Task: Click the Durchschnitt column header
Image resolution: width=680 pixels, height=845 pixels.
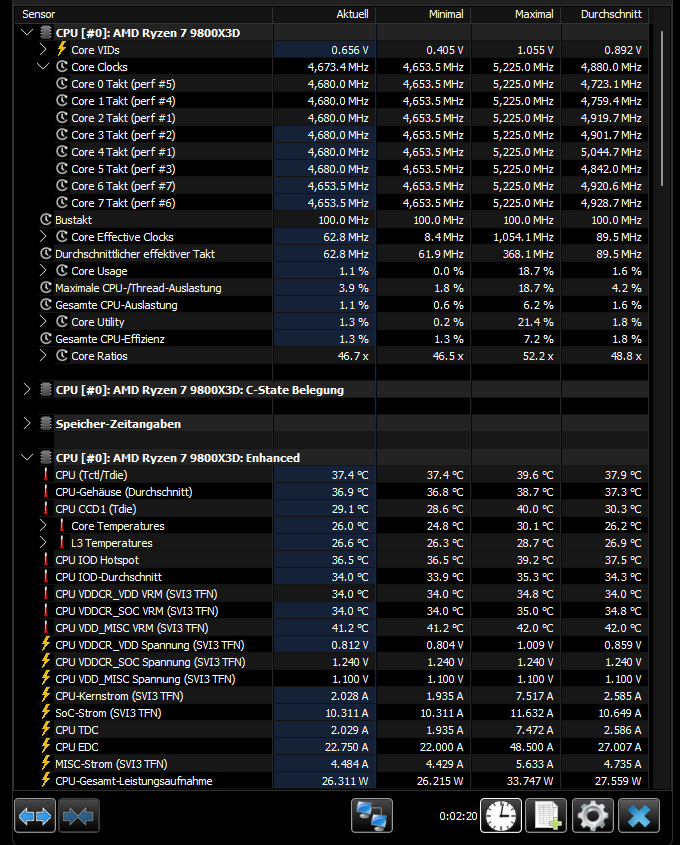Action: tap(605, 14)
